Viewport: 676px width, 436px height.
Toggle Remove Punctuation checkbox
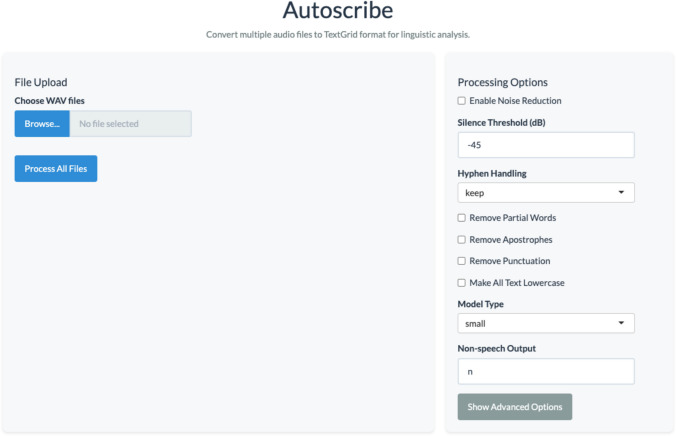pyautogui.click(x=461, y=261)
